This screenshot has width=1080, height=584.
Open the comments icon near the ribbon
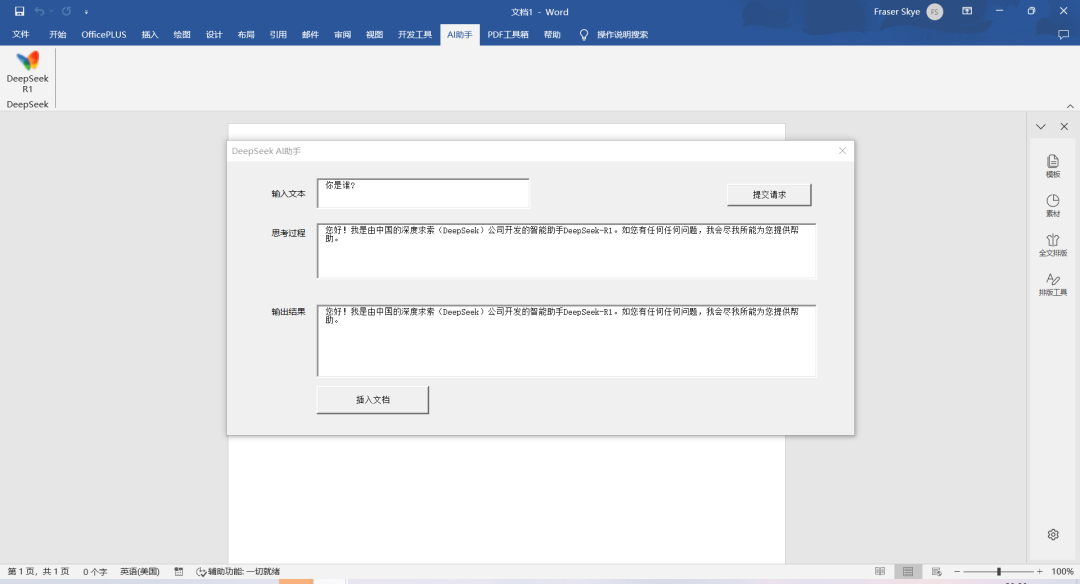coord(1062,33)
